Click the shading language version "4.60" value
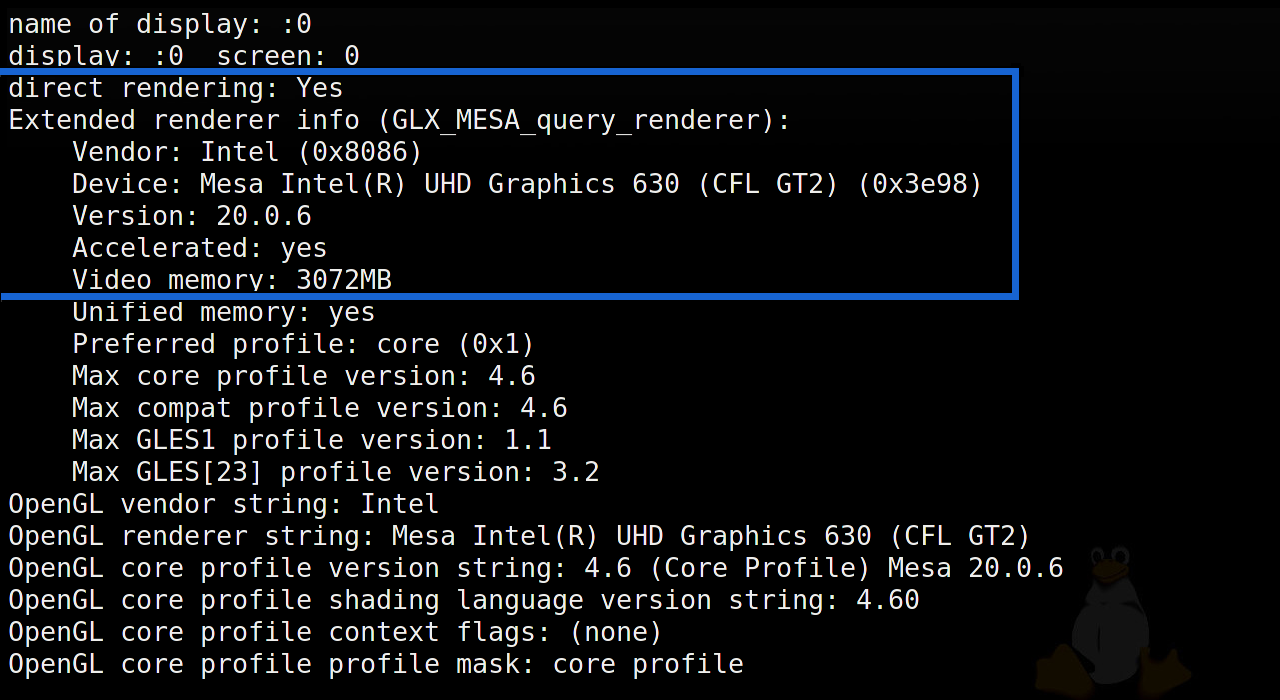The height and width of the screenshot is (700, 1280). (887, 600)
